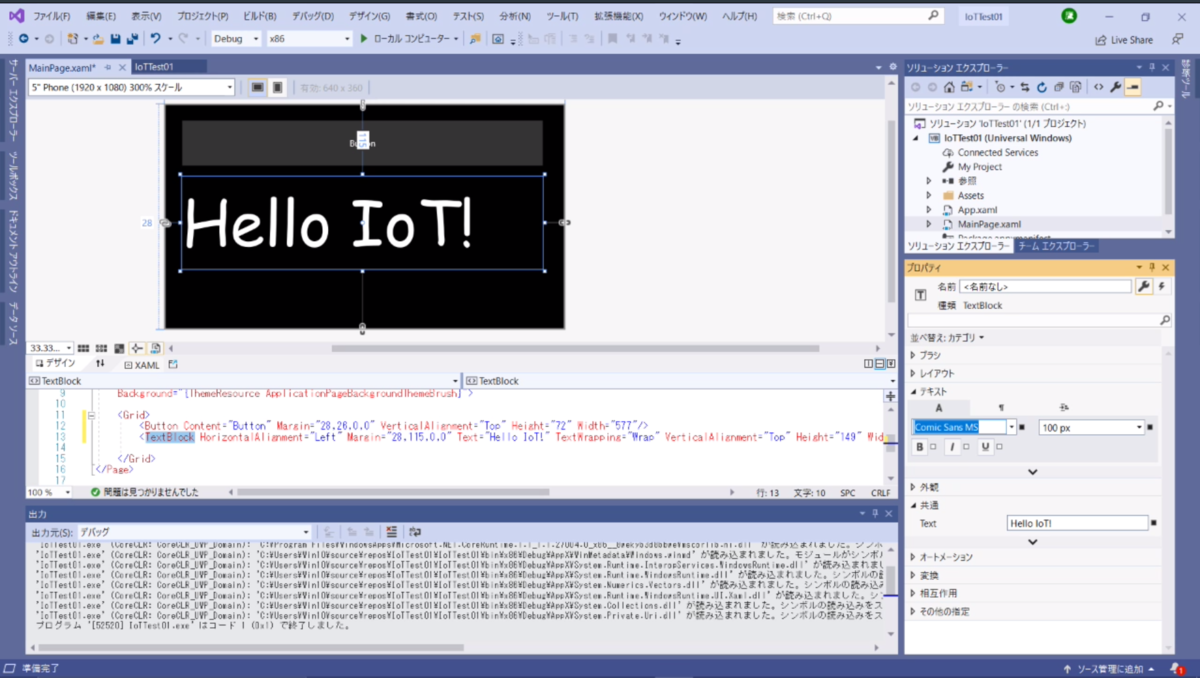Click the notification bell icon in the status bar

[x=1179, y=668]
